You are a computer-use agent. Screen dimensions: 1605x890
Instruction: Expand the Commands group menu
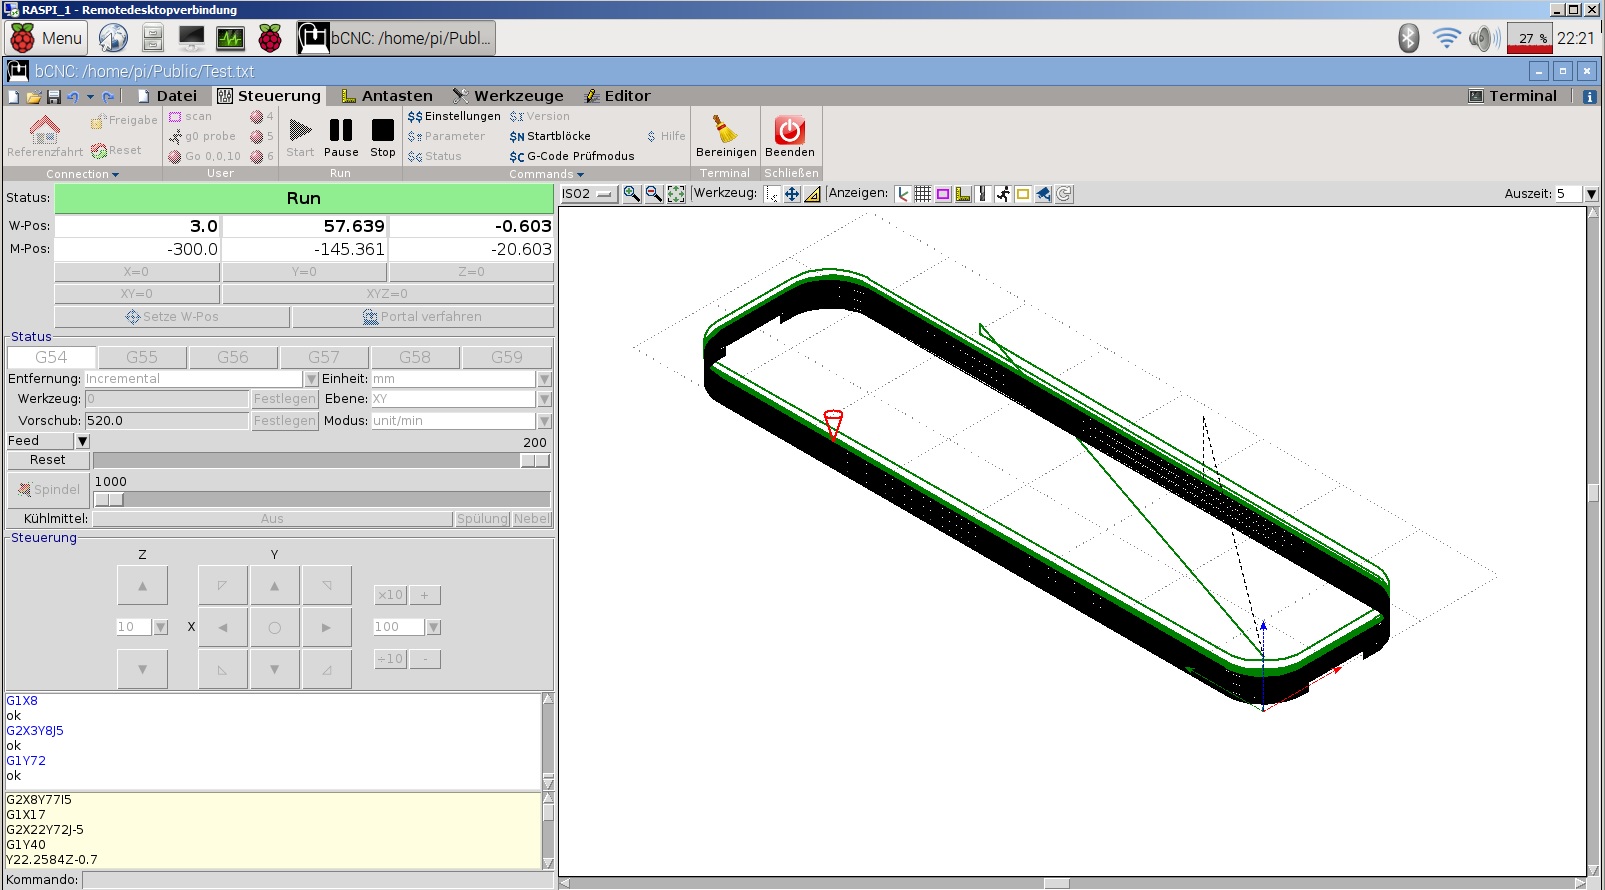click(546, 174)
